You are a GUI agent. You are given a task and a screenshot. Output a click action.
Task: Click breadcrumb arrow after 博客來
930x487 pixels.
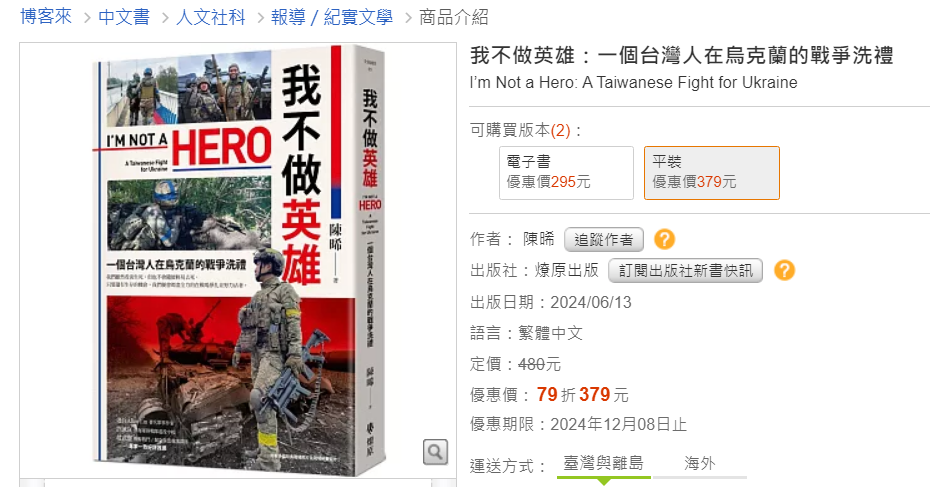(x=87, y=18)
